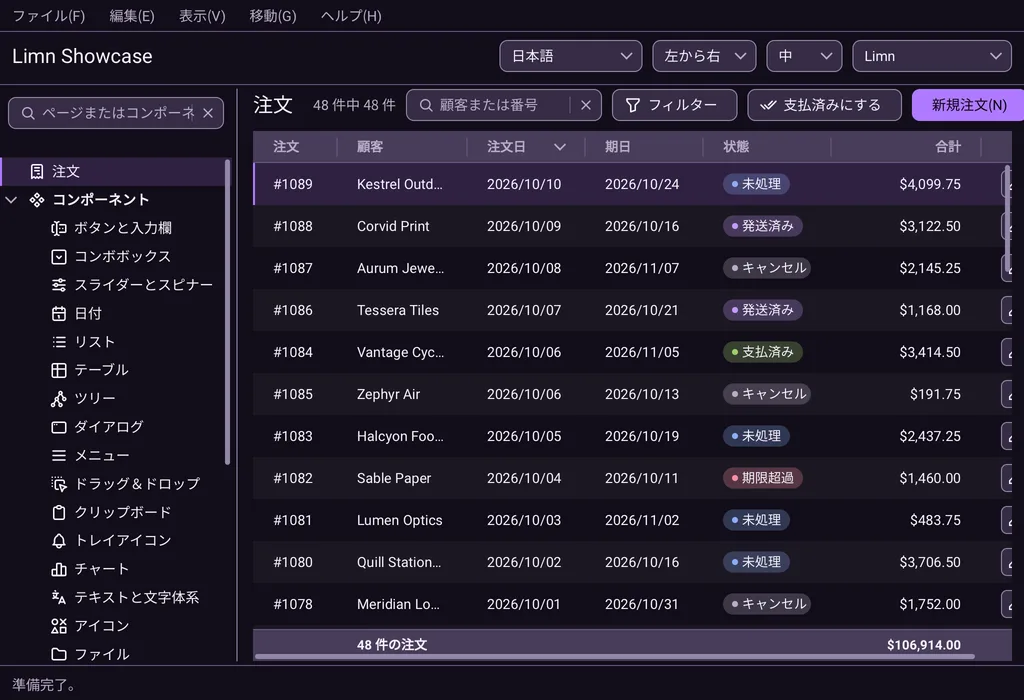This screenshot has width=1024, height=700.
Task: Click the $106,914.00 total sum
Action: [x=923, y=645]
